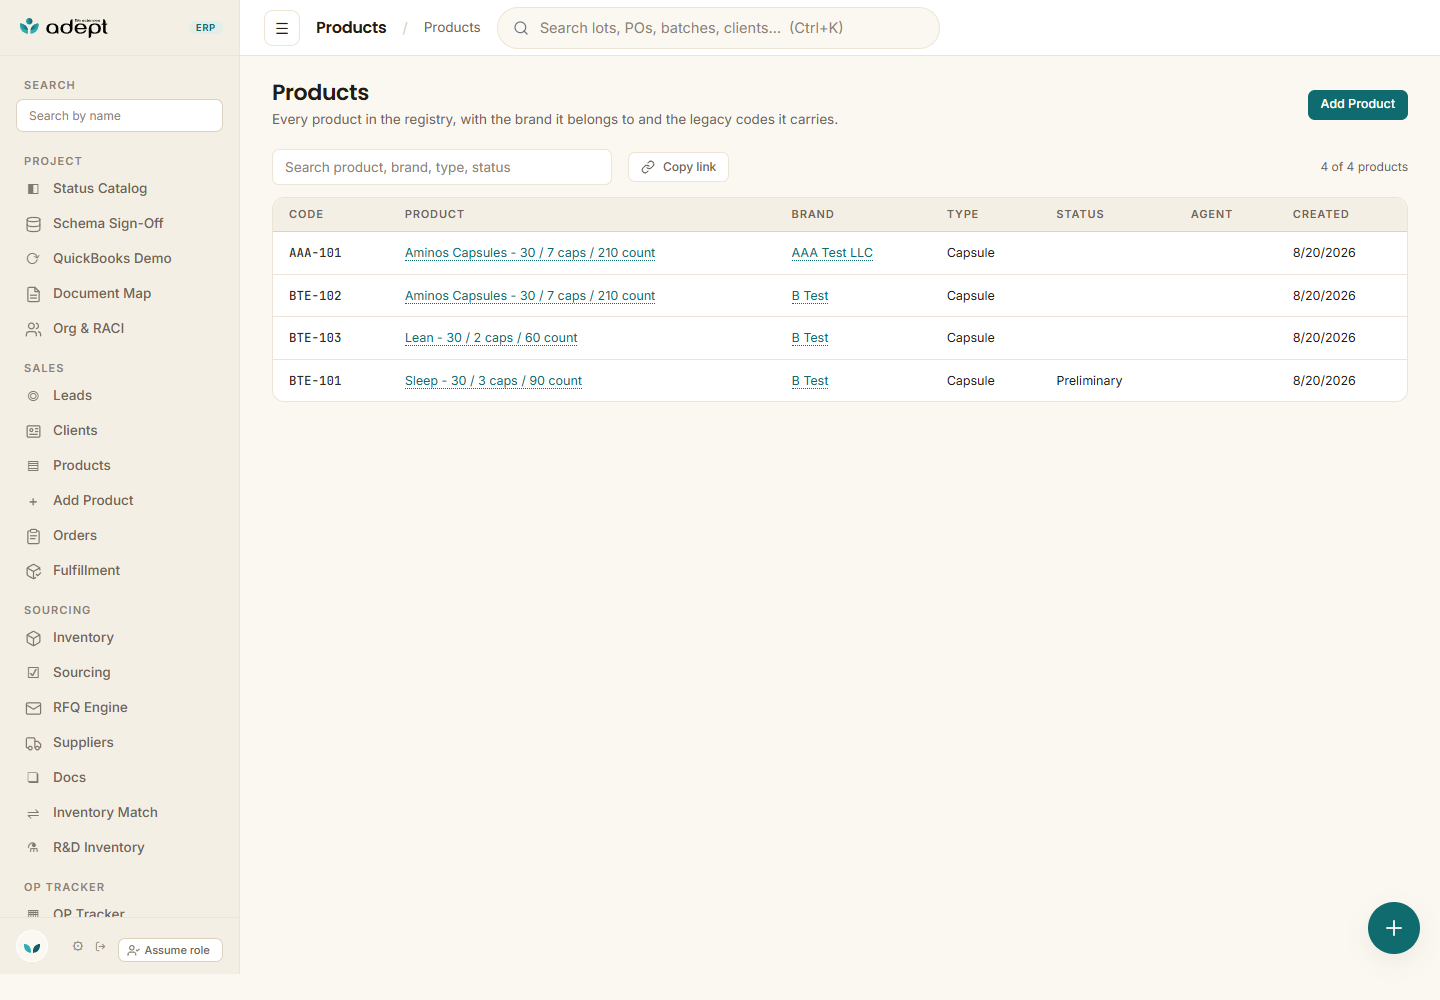Click the floating plus button
Image resolution: width=1440 pixels, height=1000 pixels.
pyautogui.click(x=1394, y=928)
